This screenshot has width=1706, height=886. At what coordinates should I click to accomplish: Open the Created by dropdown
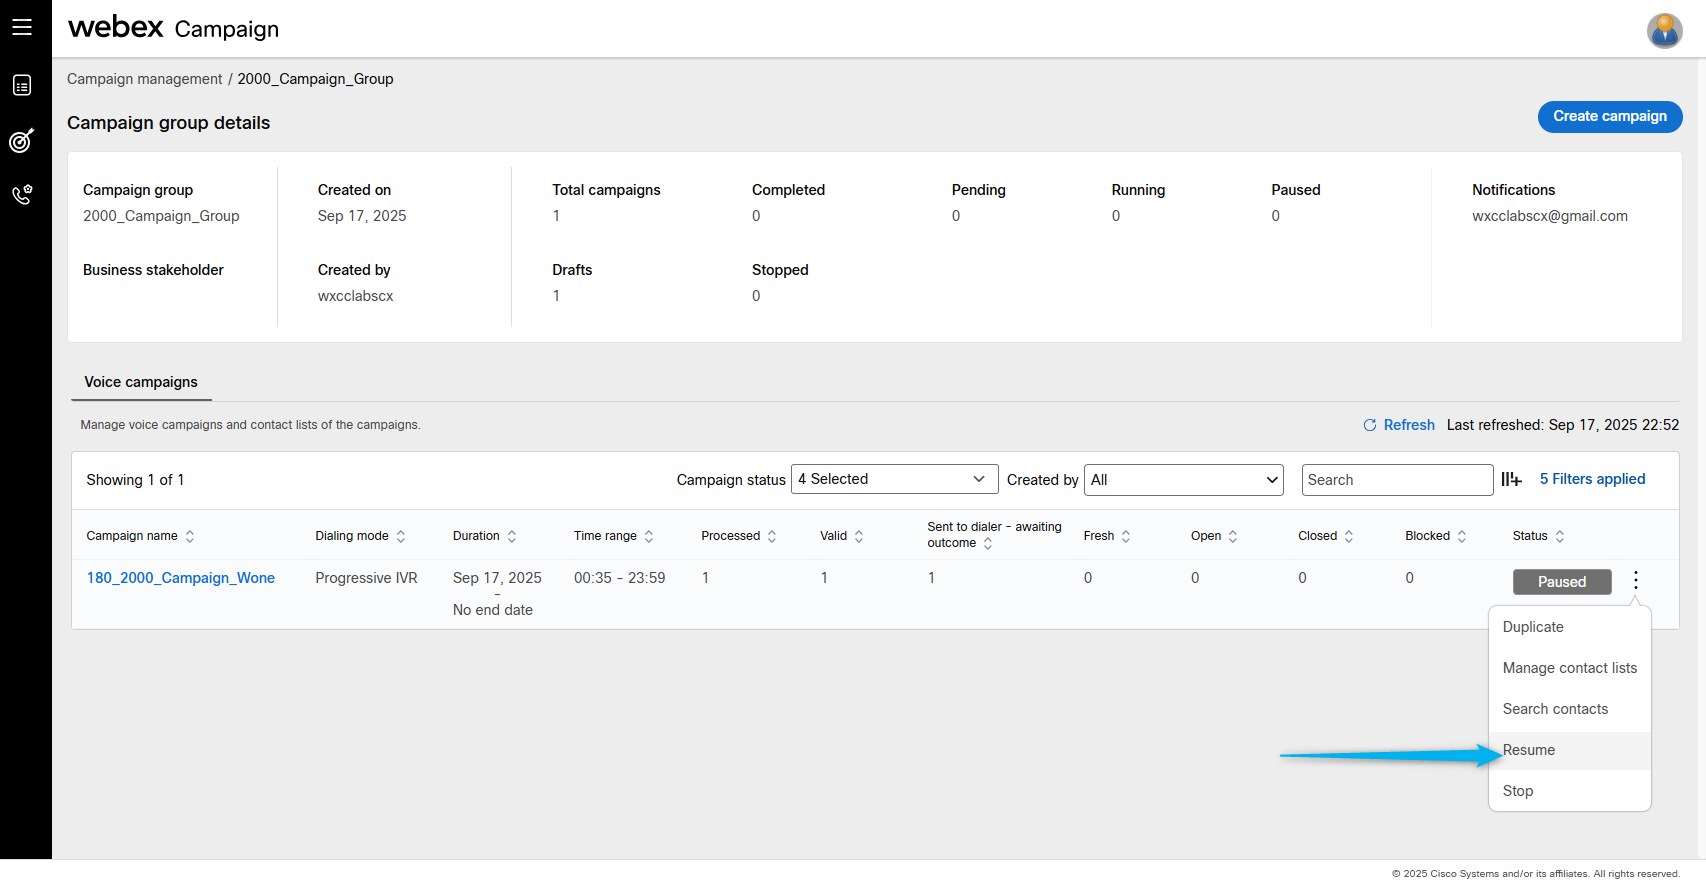[1183, 480]
